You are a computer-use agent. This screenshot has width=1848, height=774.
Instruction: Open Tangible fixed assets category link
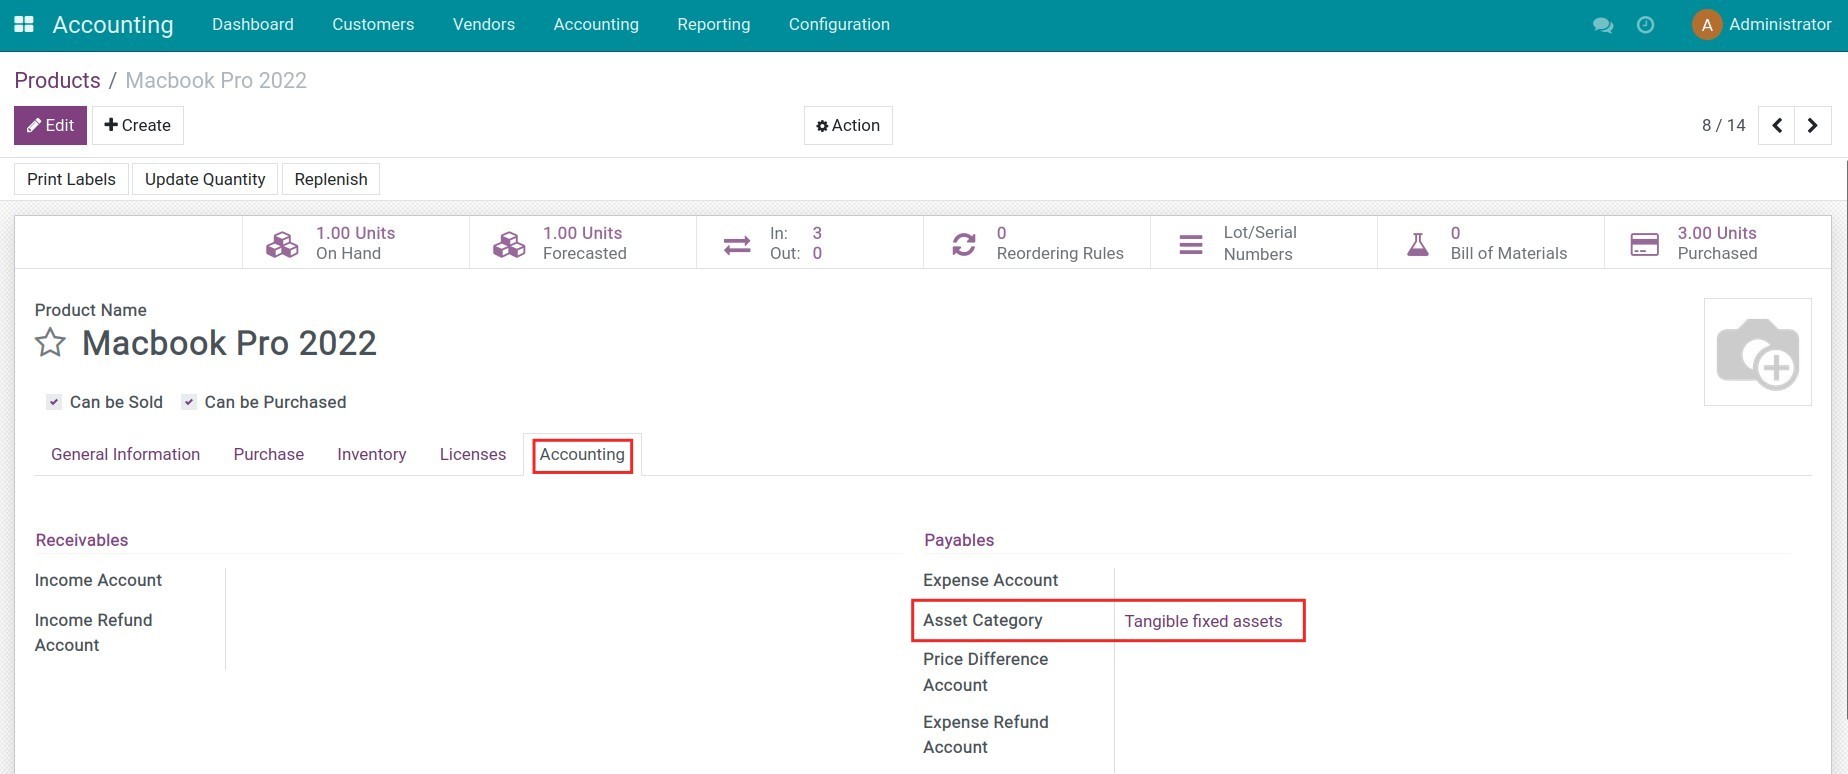click(1203, 622)
